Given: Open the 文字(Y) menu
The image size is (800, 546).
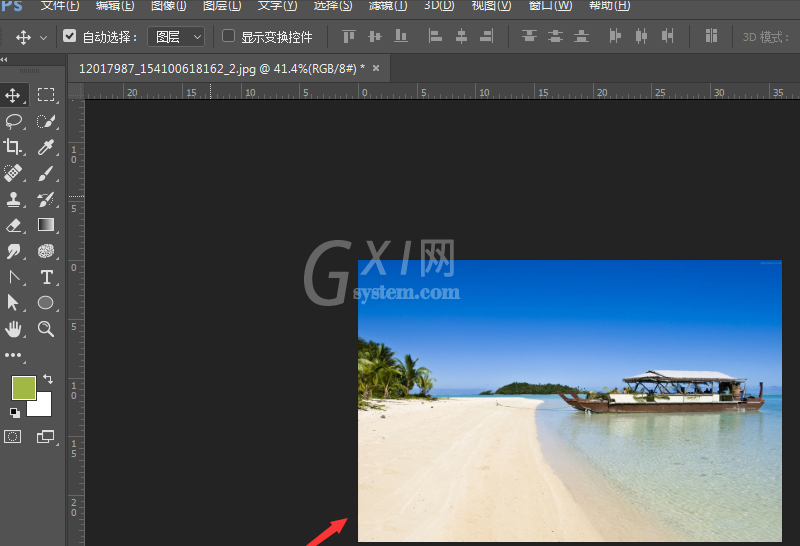Looking at the screenshot, I should click(277, 6).
